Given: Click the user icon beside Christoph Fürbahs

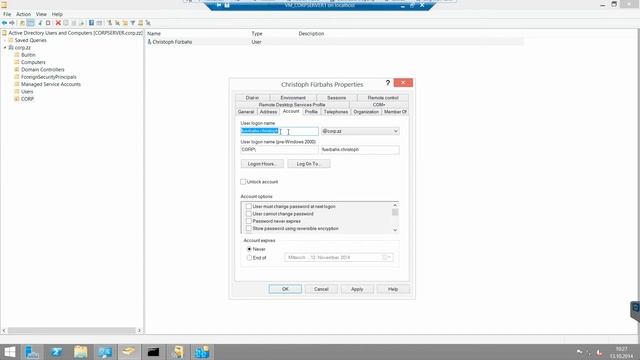Looking at the screenshot, I should coord(149,42).
